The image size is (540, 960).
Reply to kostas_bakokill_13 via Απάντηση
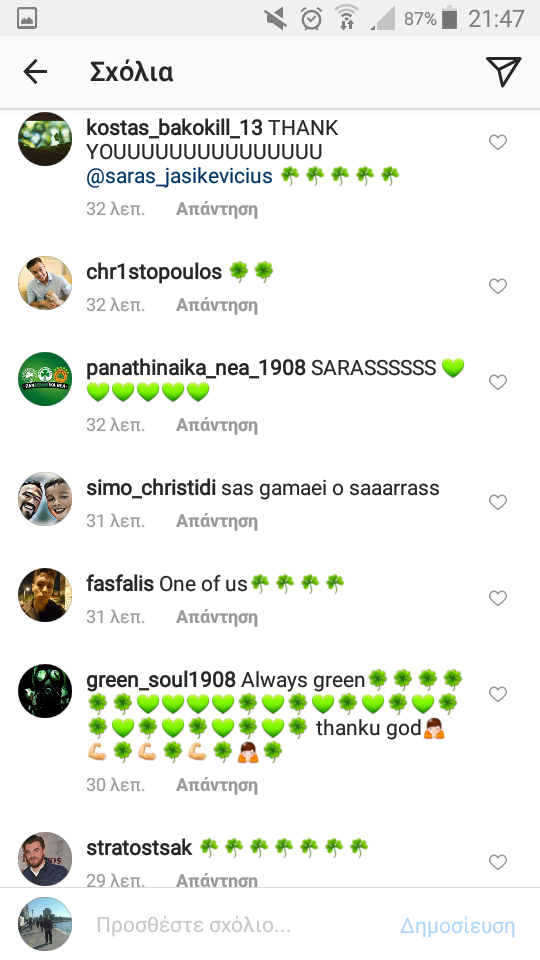(x=217, y=209)
